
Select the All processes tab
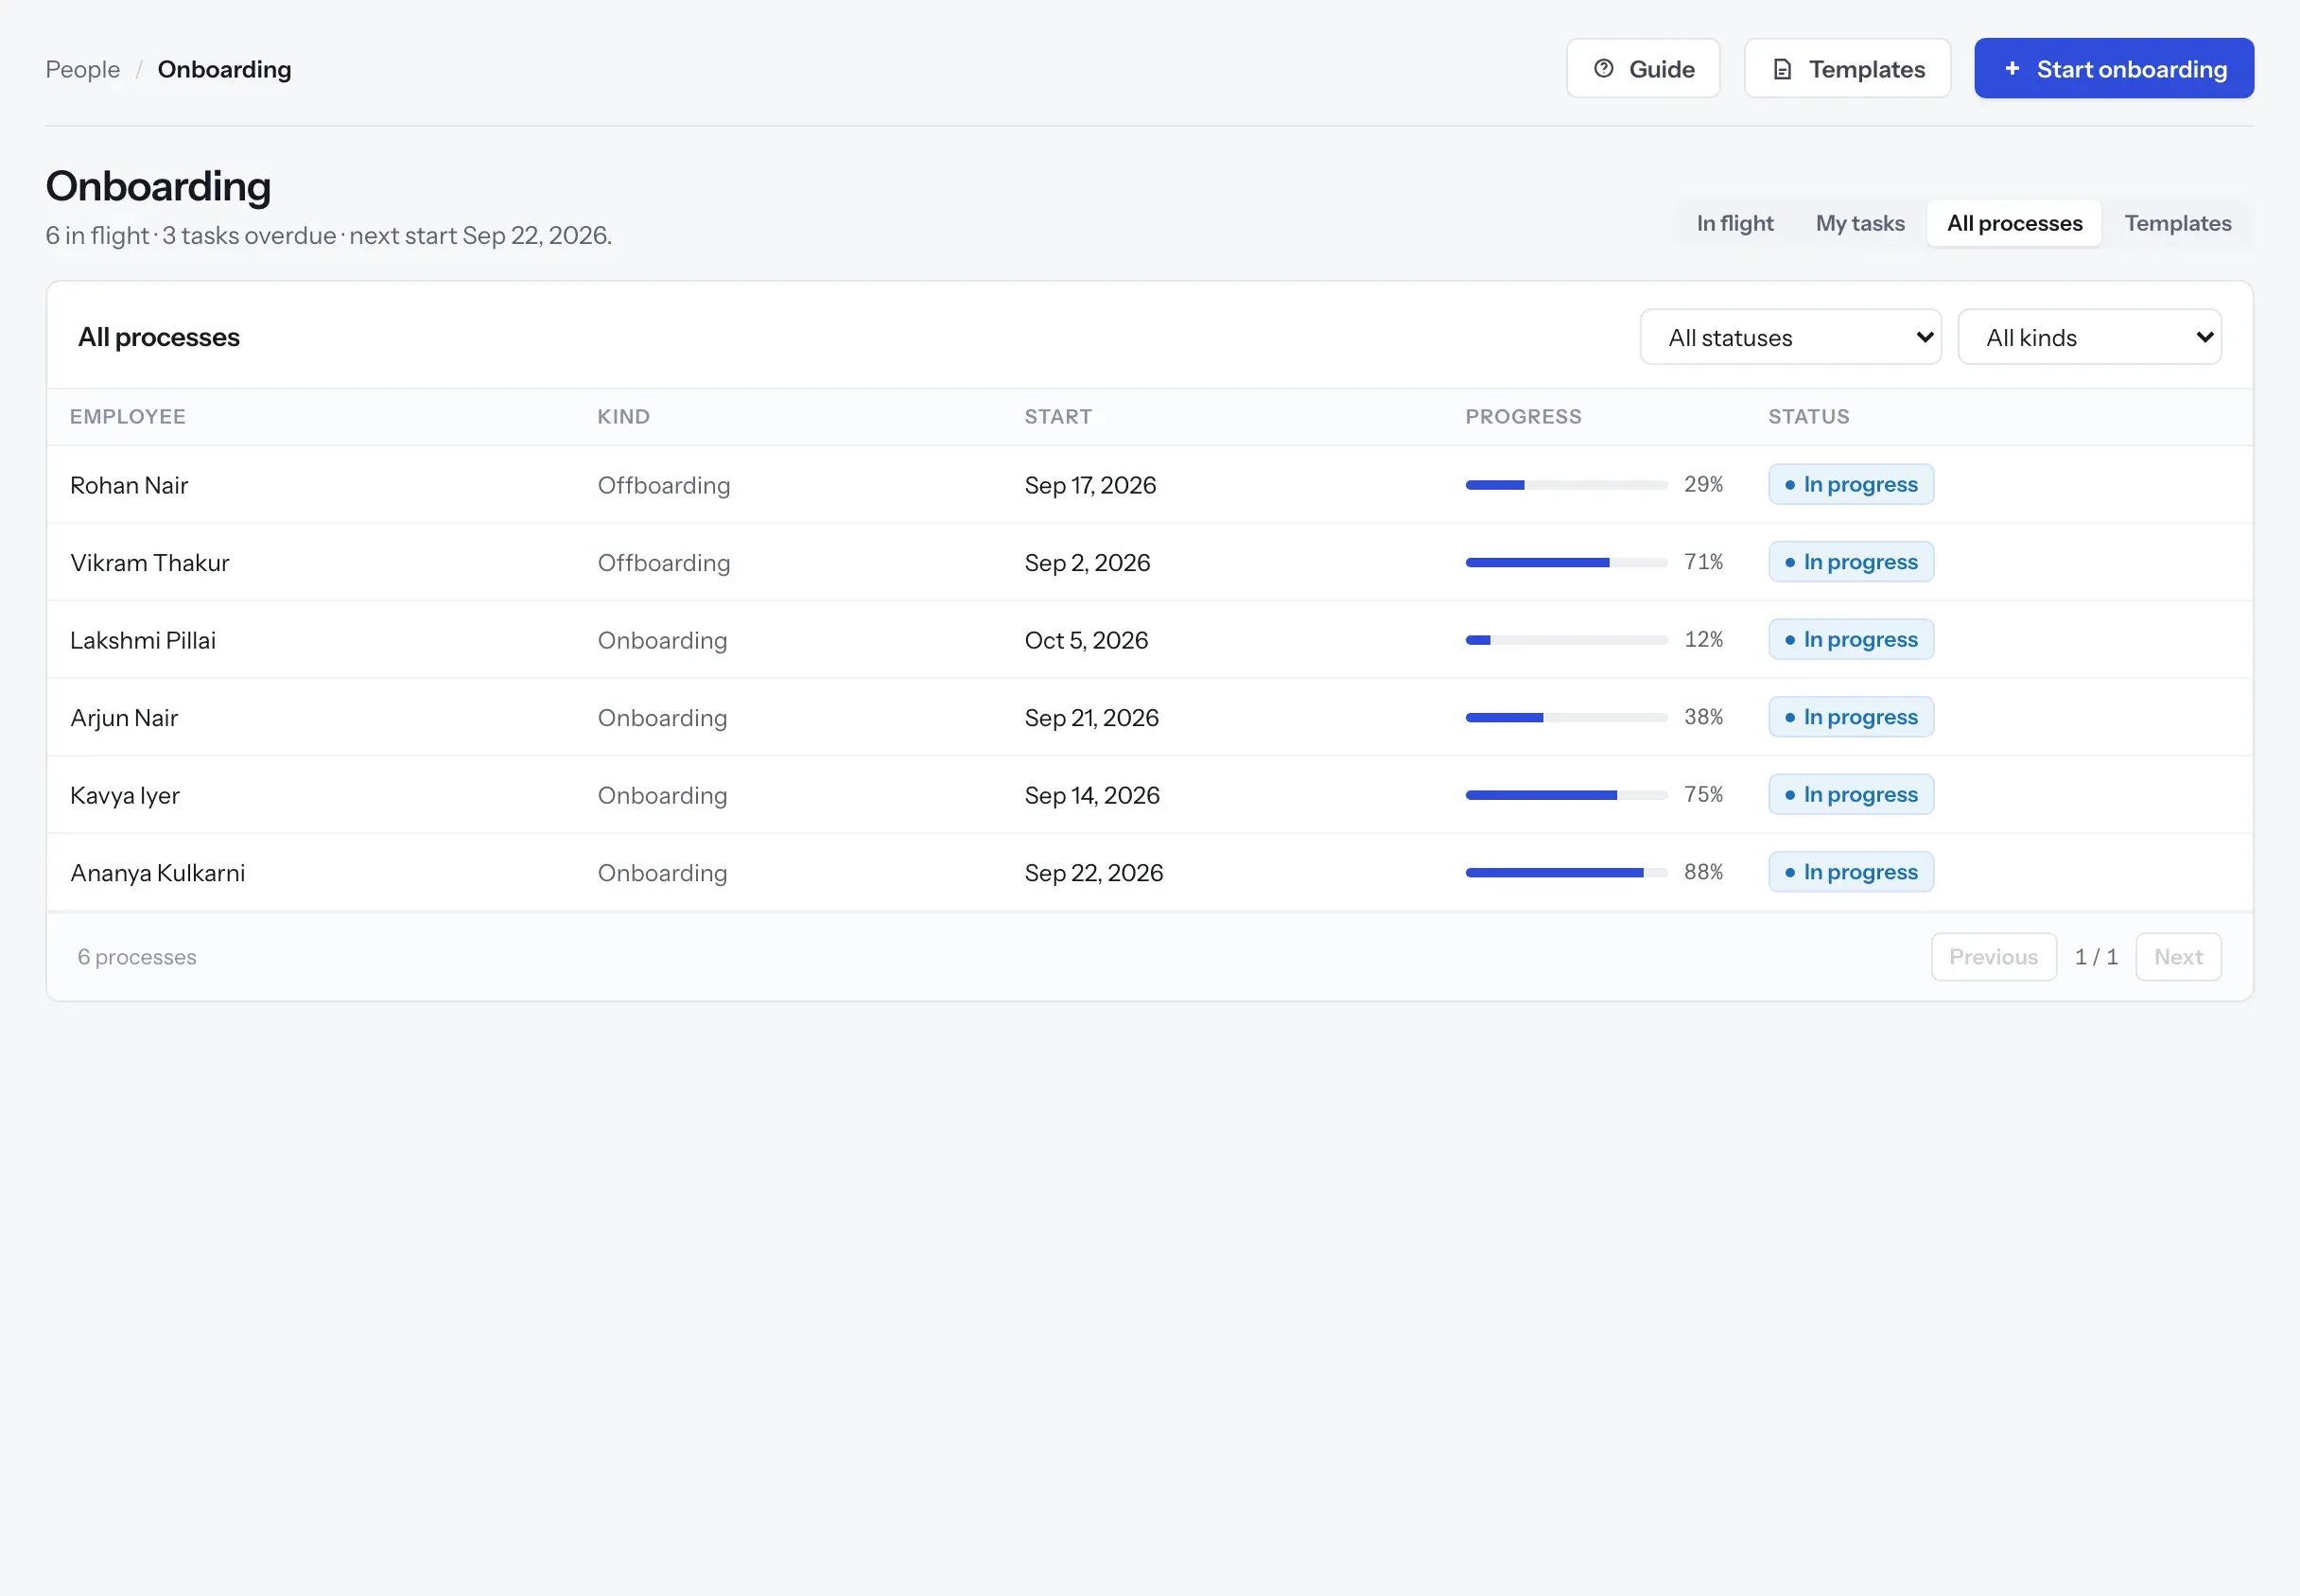click(2014, 223)
